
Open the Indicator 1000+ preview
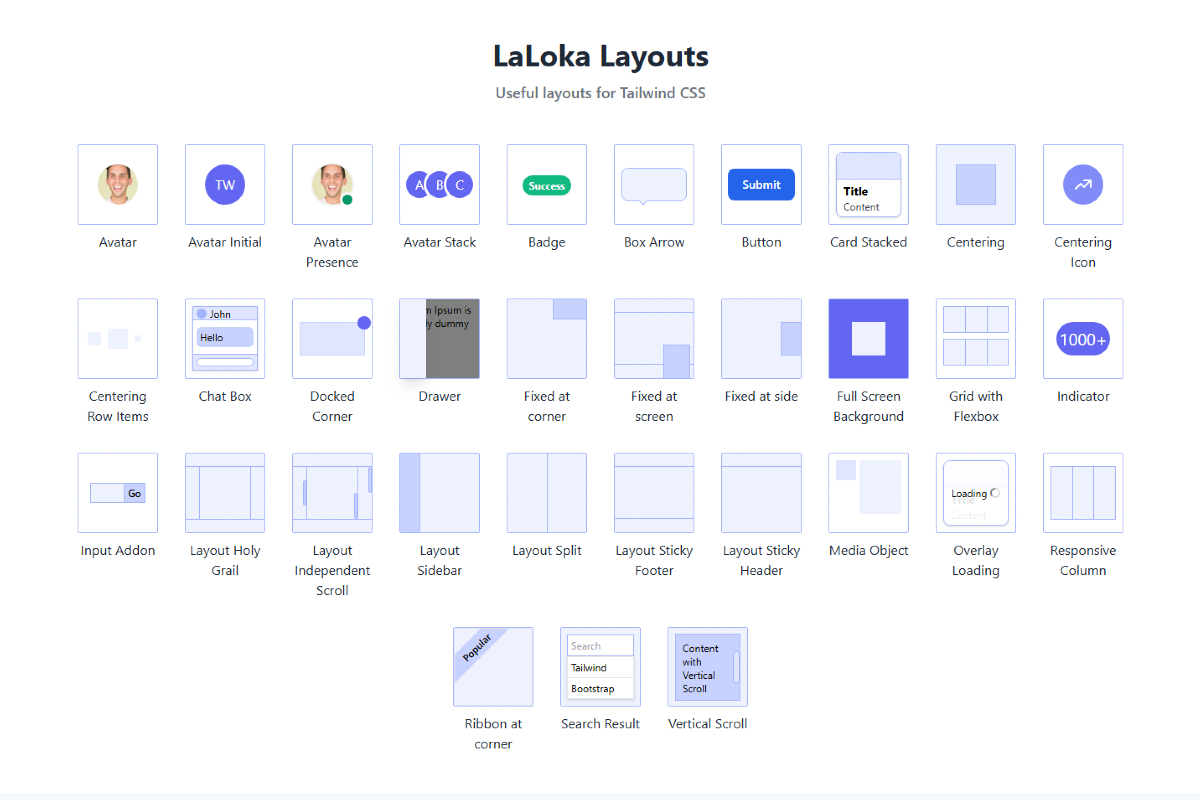click(x=1083, y=338)
